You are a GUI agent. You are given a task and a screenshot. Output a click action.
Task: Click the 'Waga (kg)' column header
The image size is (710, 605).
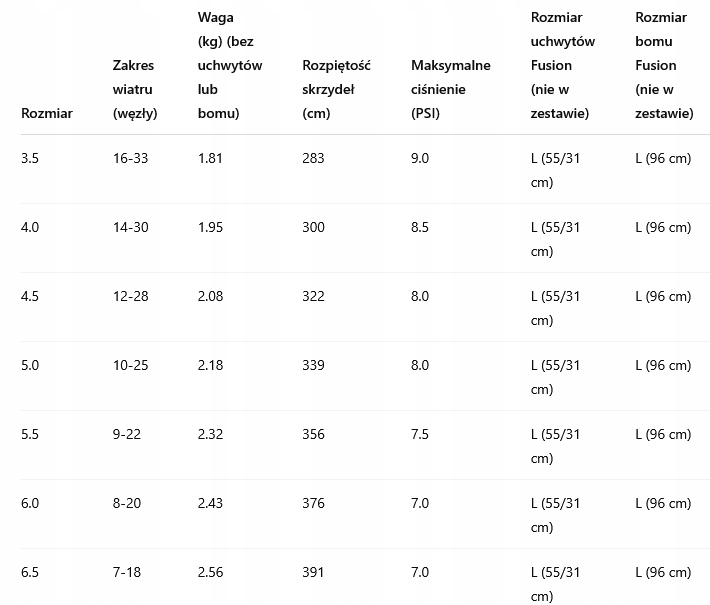(229, 65)
